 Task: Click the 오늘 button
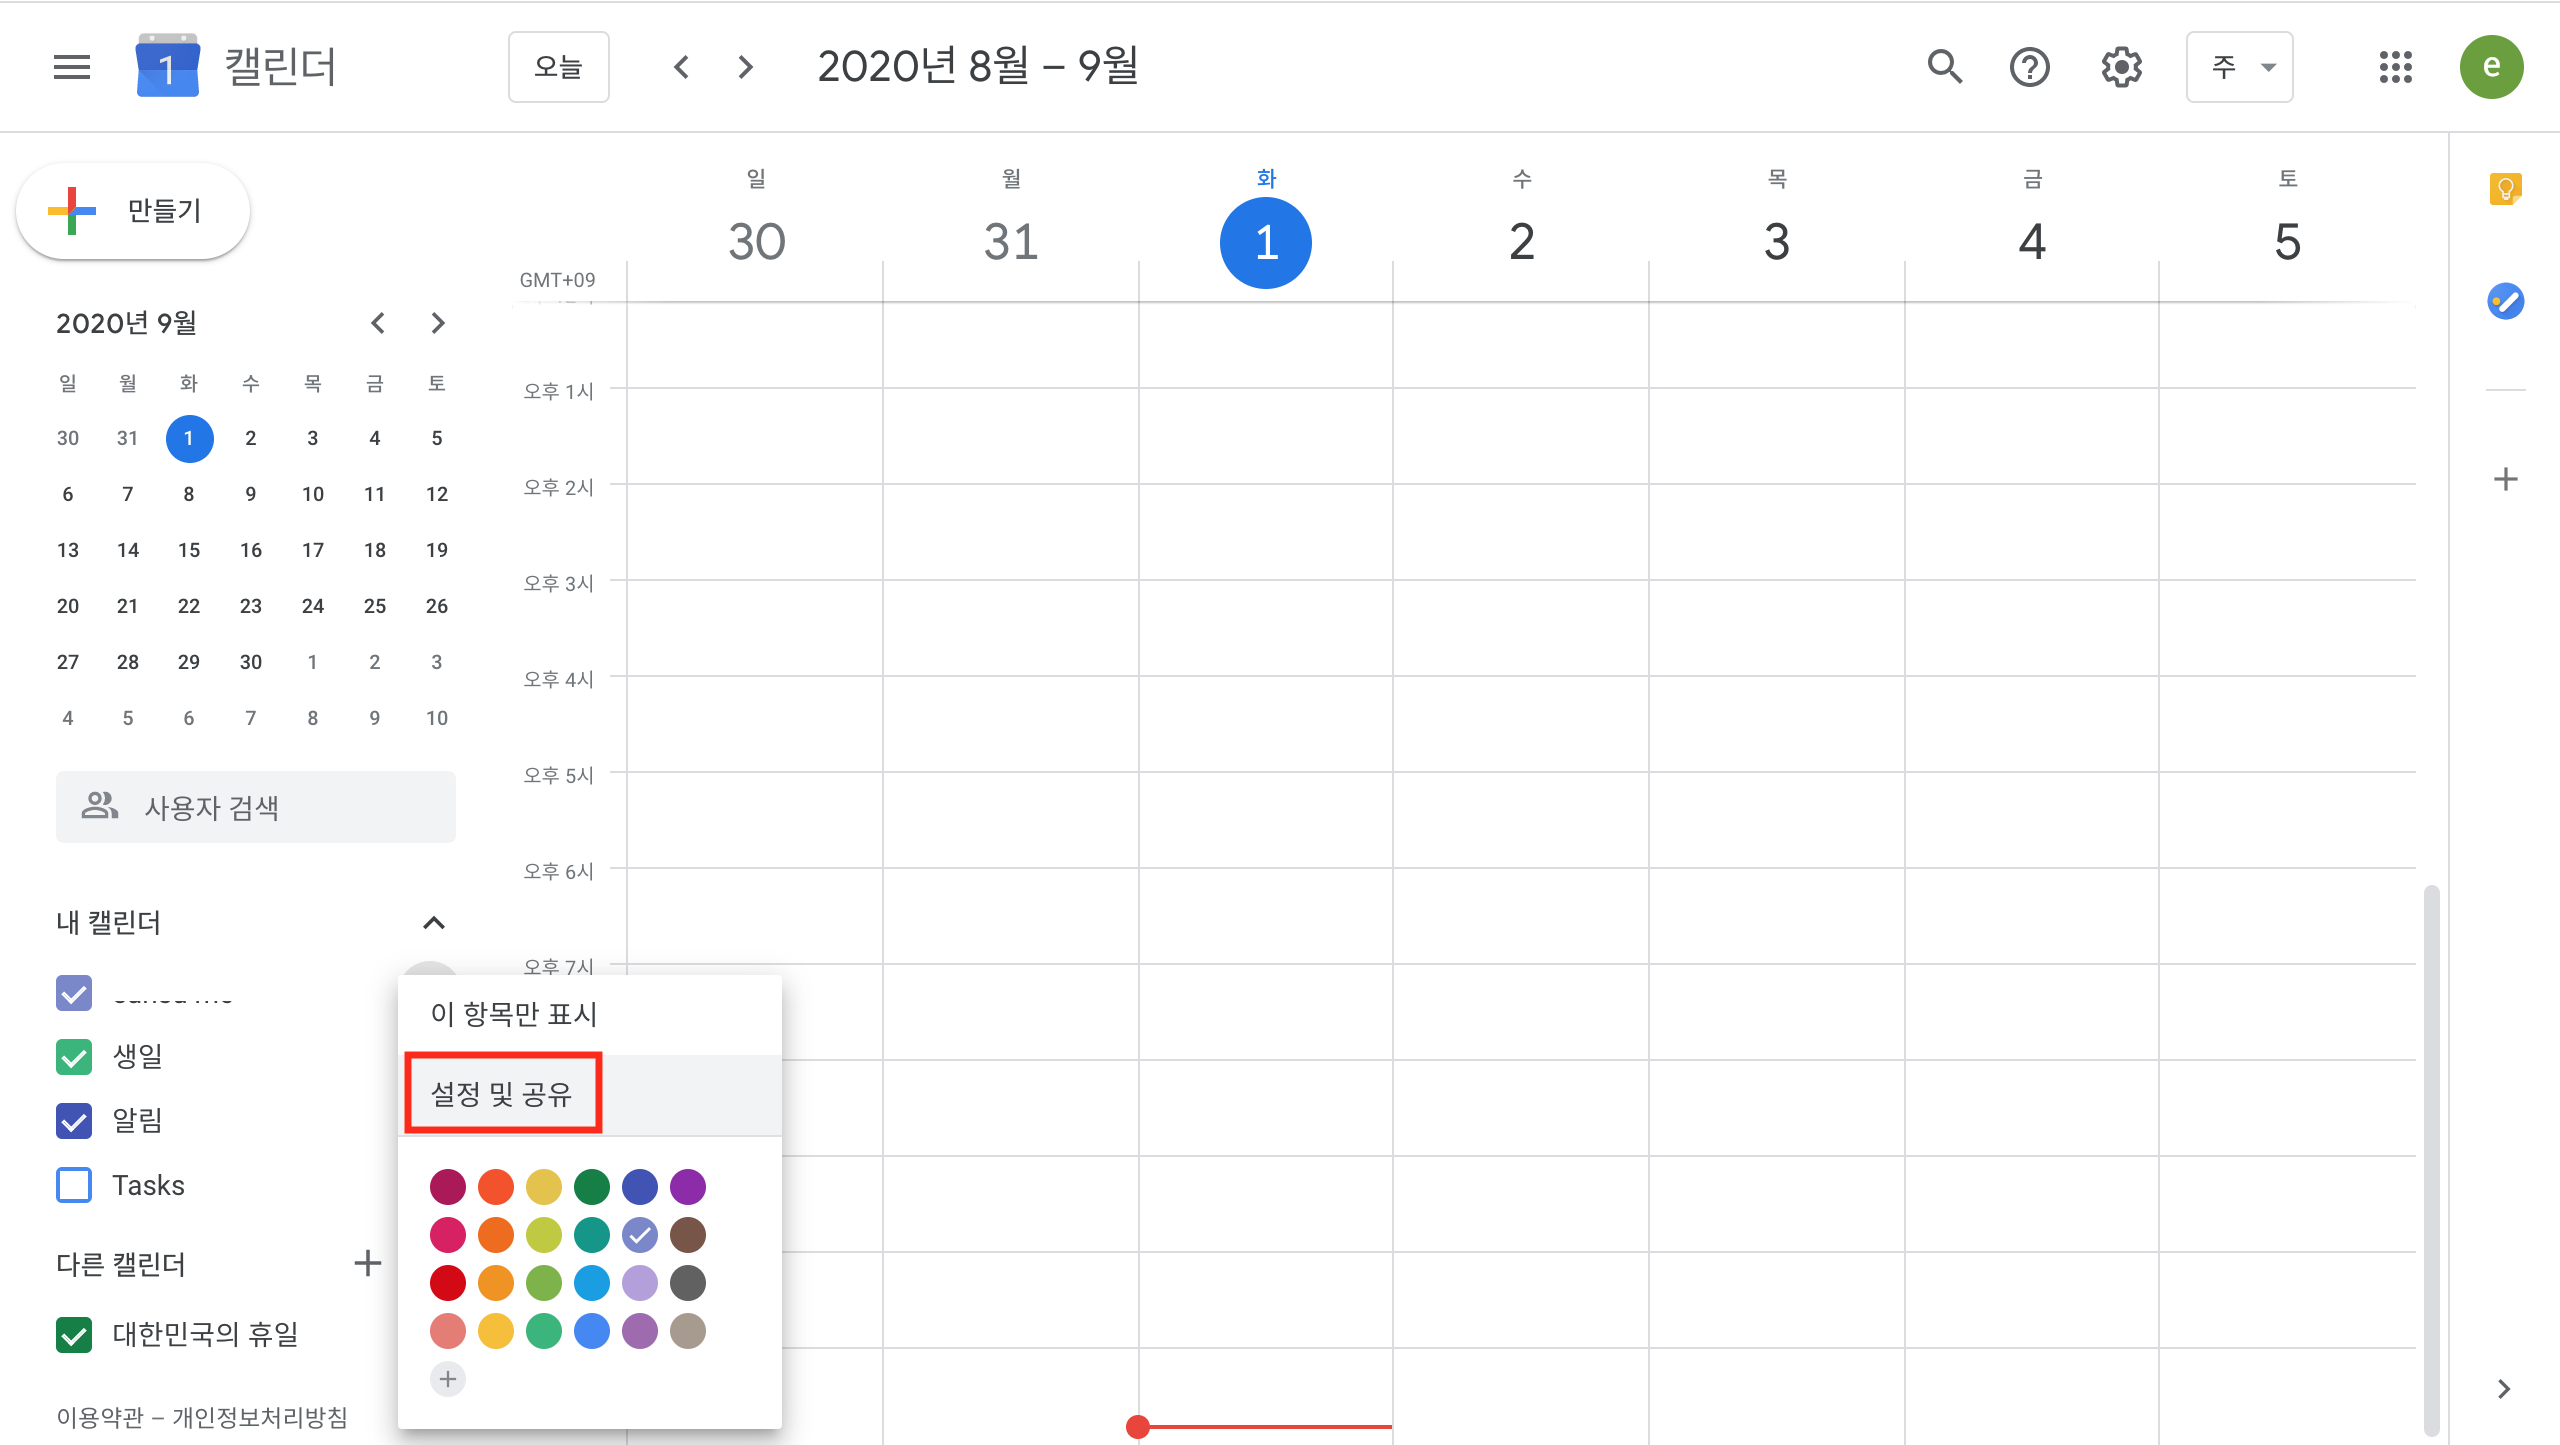pos(558,67)
